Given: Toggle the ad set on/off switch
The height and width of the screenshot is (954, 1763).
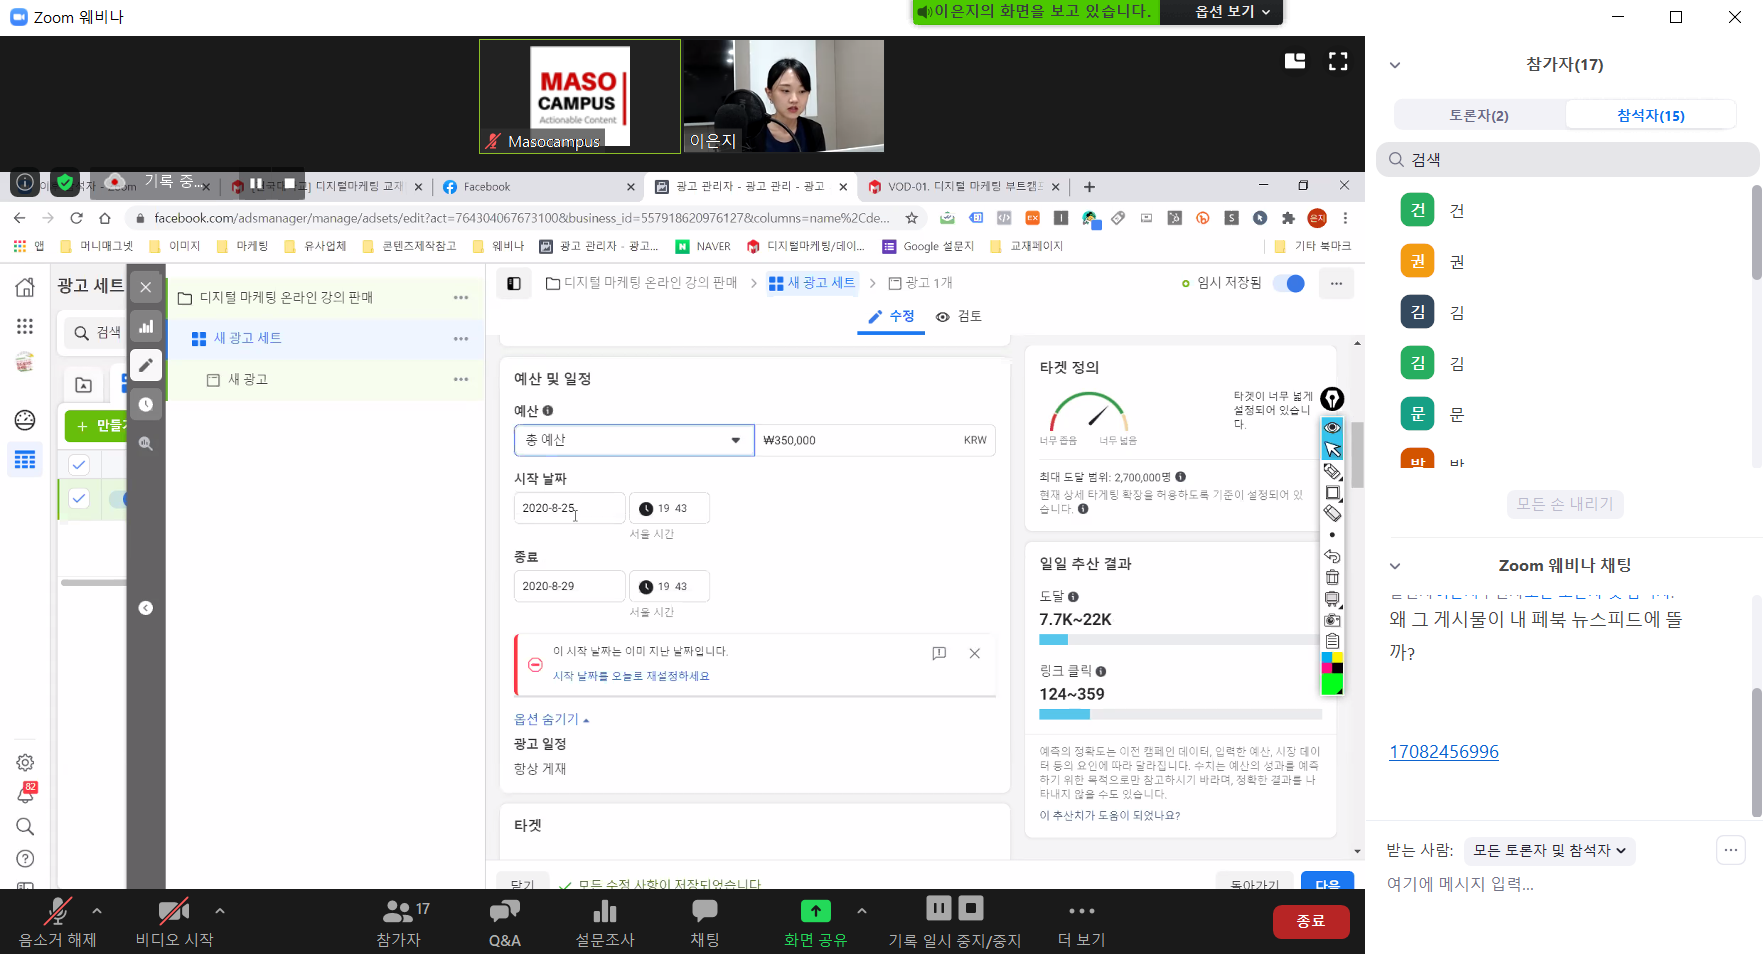Looking at the screenshot, I should [1289, 283].
